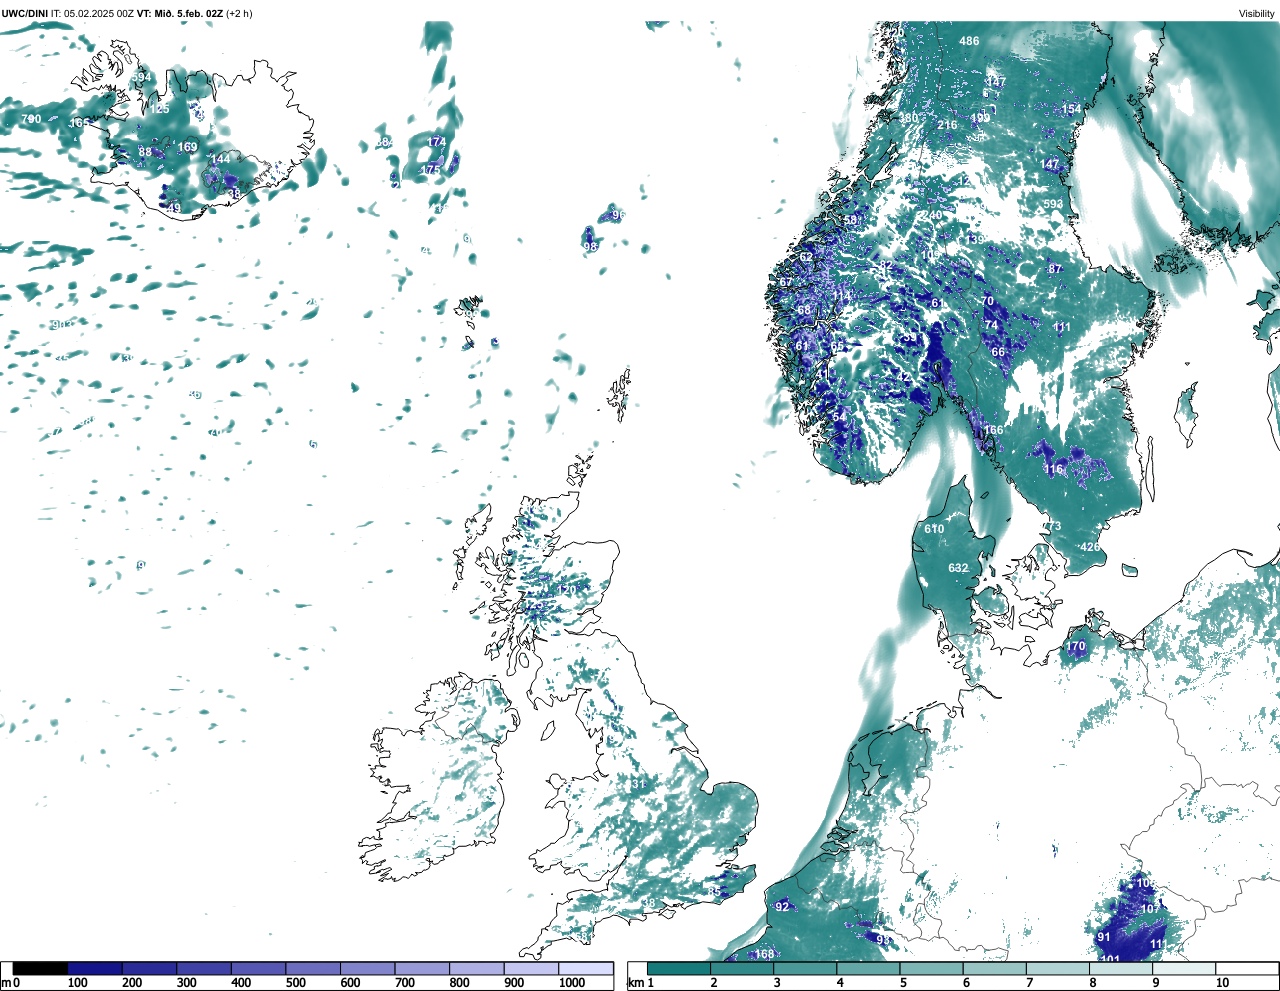Screen dimensions: 1280x991
Task: Click the '(+2 h)' forecast offset text
Action: click(x=239, y=14)
